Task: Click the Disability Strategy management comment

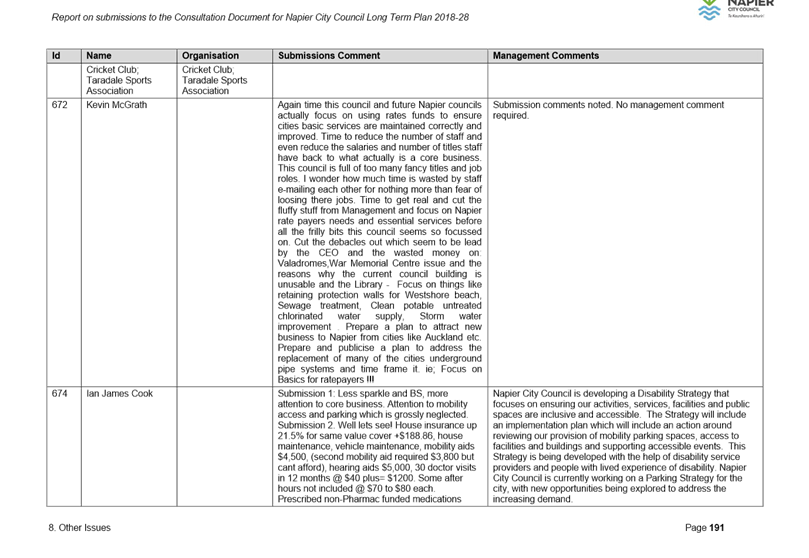Action: (x=621, y=446)
